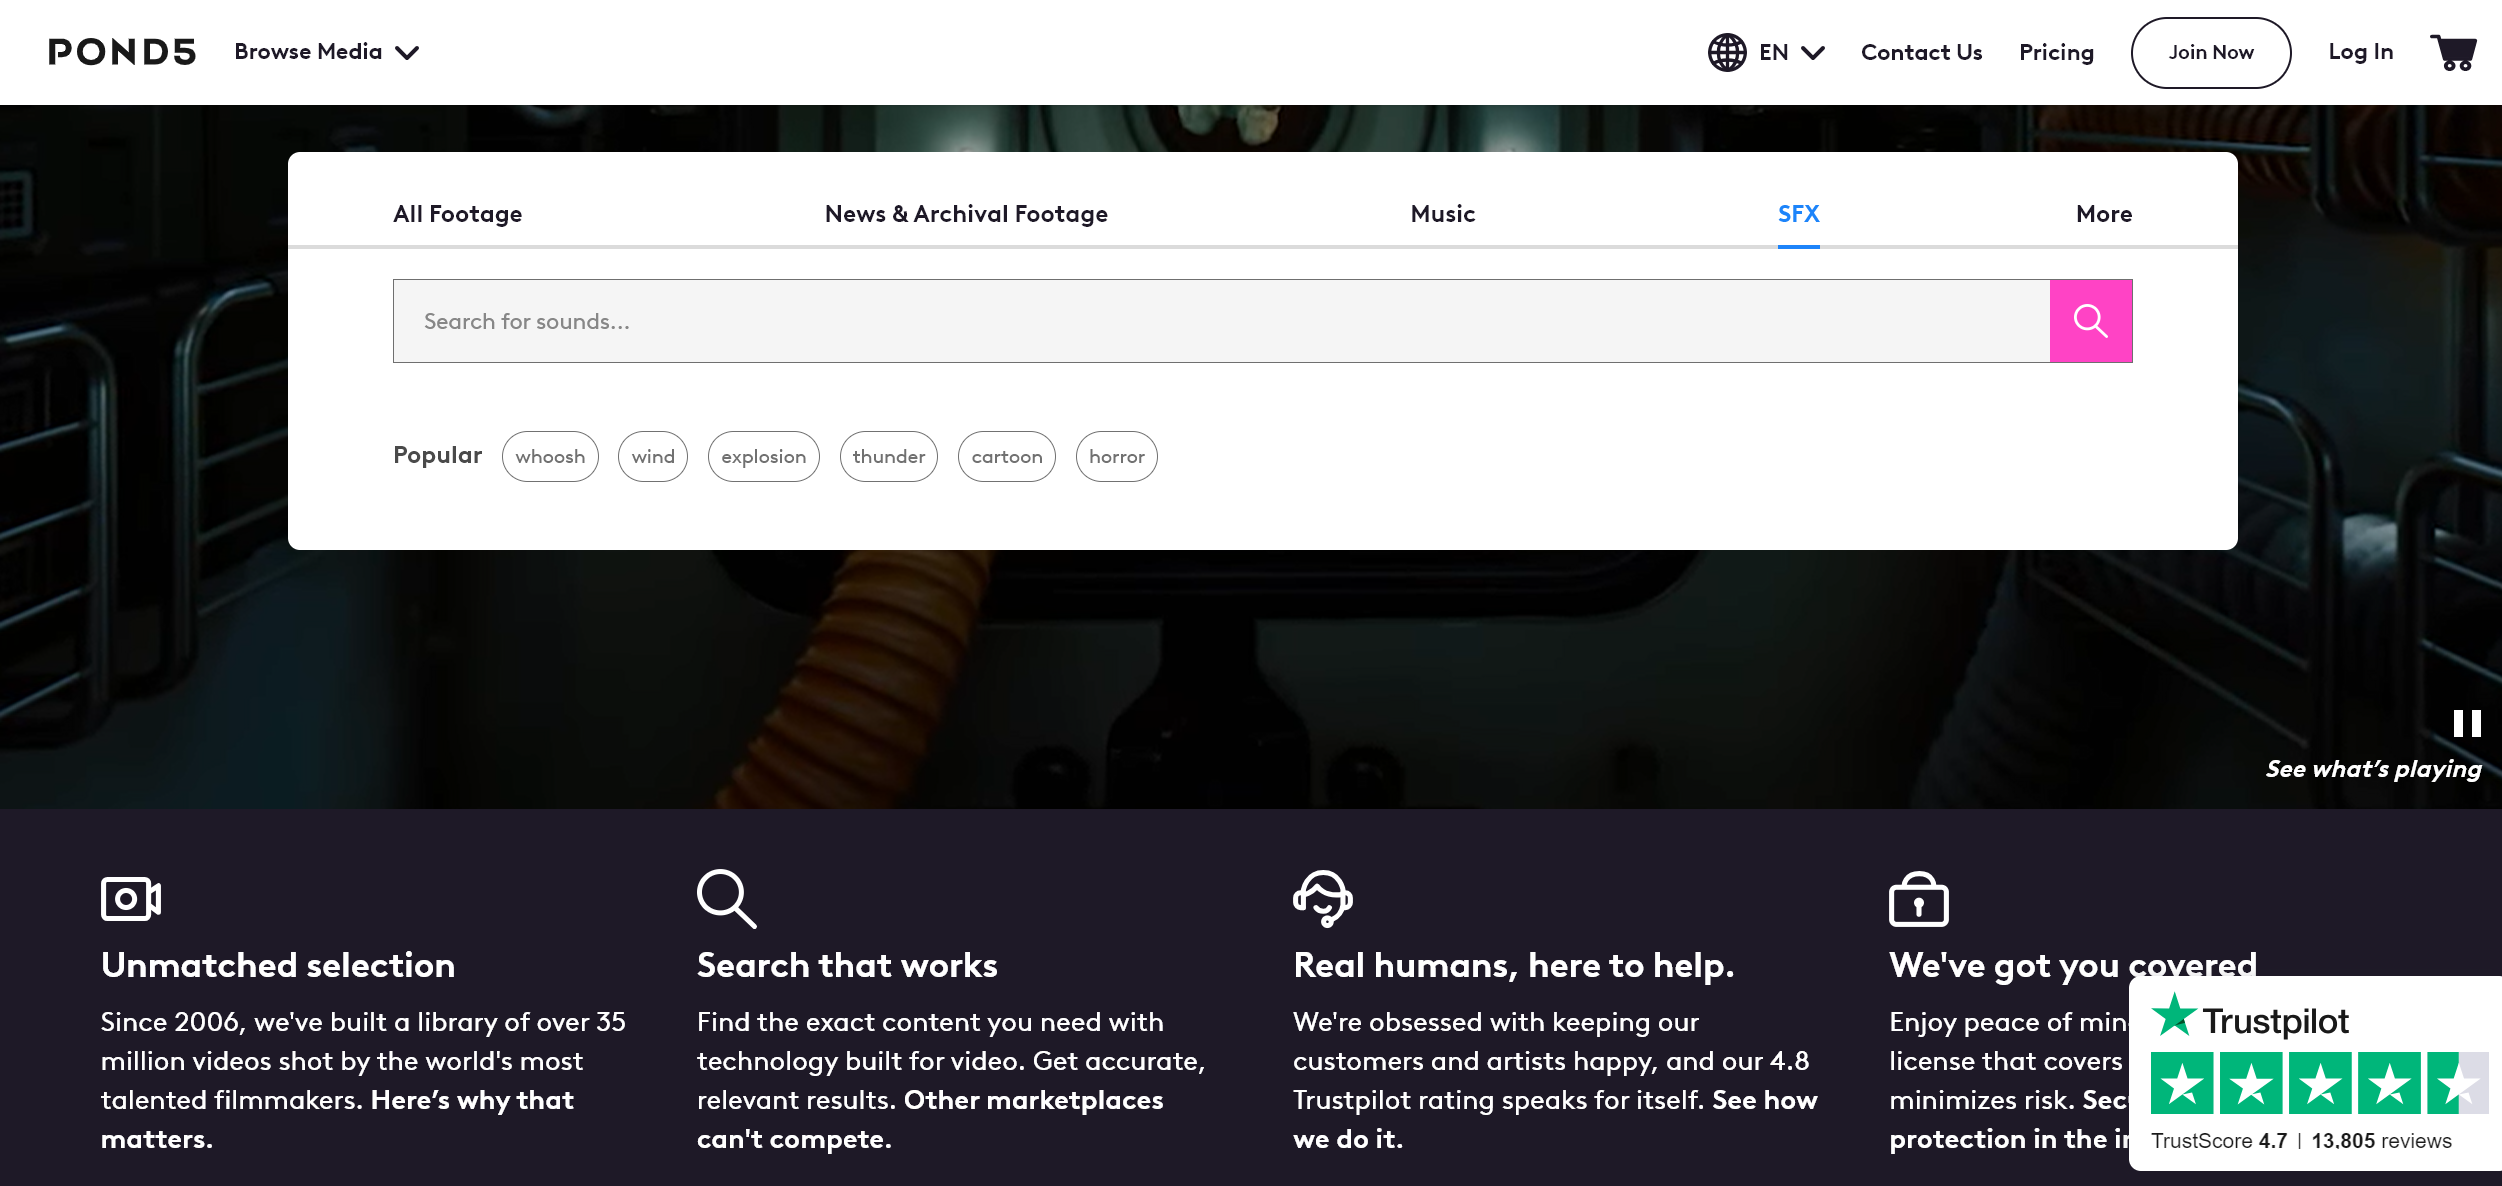Screen dimensions: 2502x1186
Task: Click the globe language icon
Action: click(x=1726, y=52)
